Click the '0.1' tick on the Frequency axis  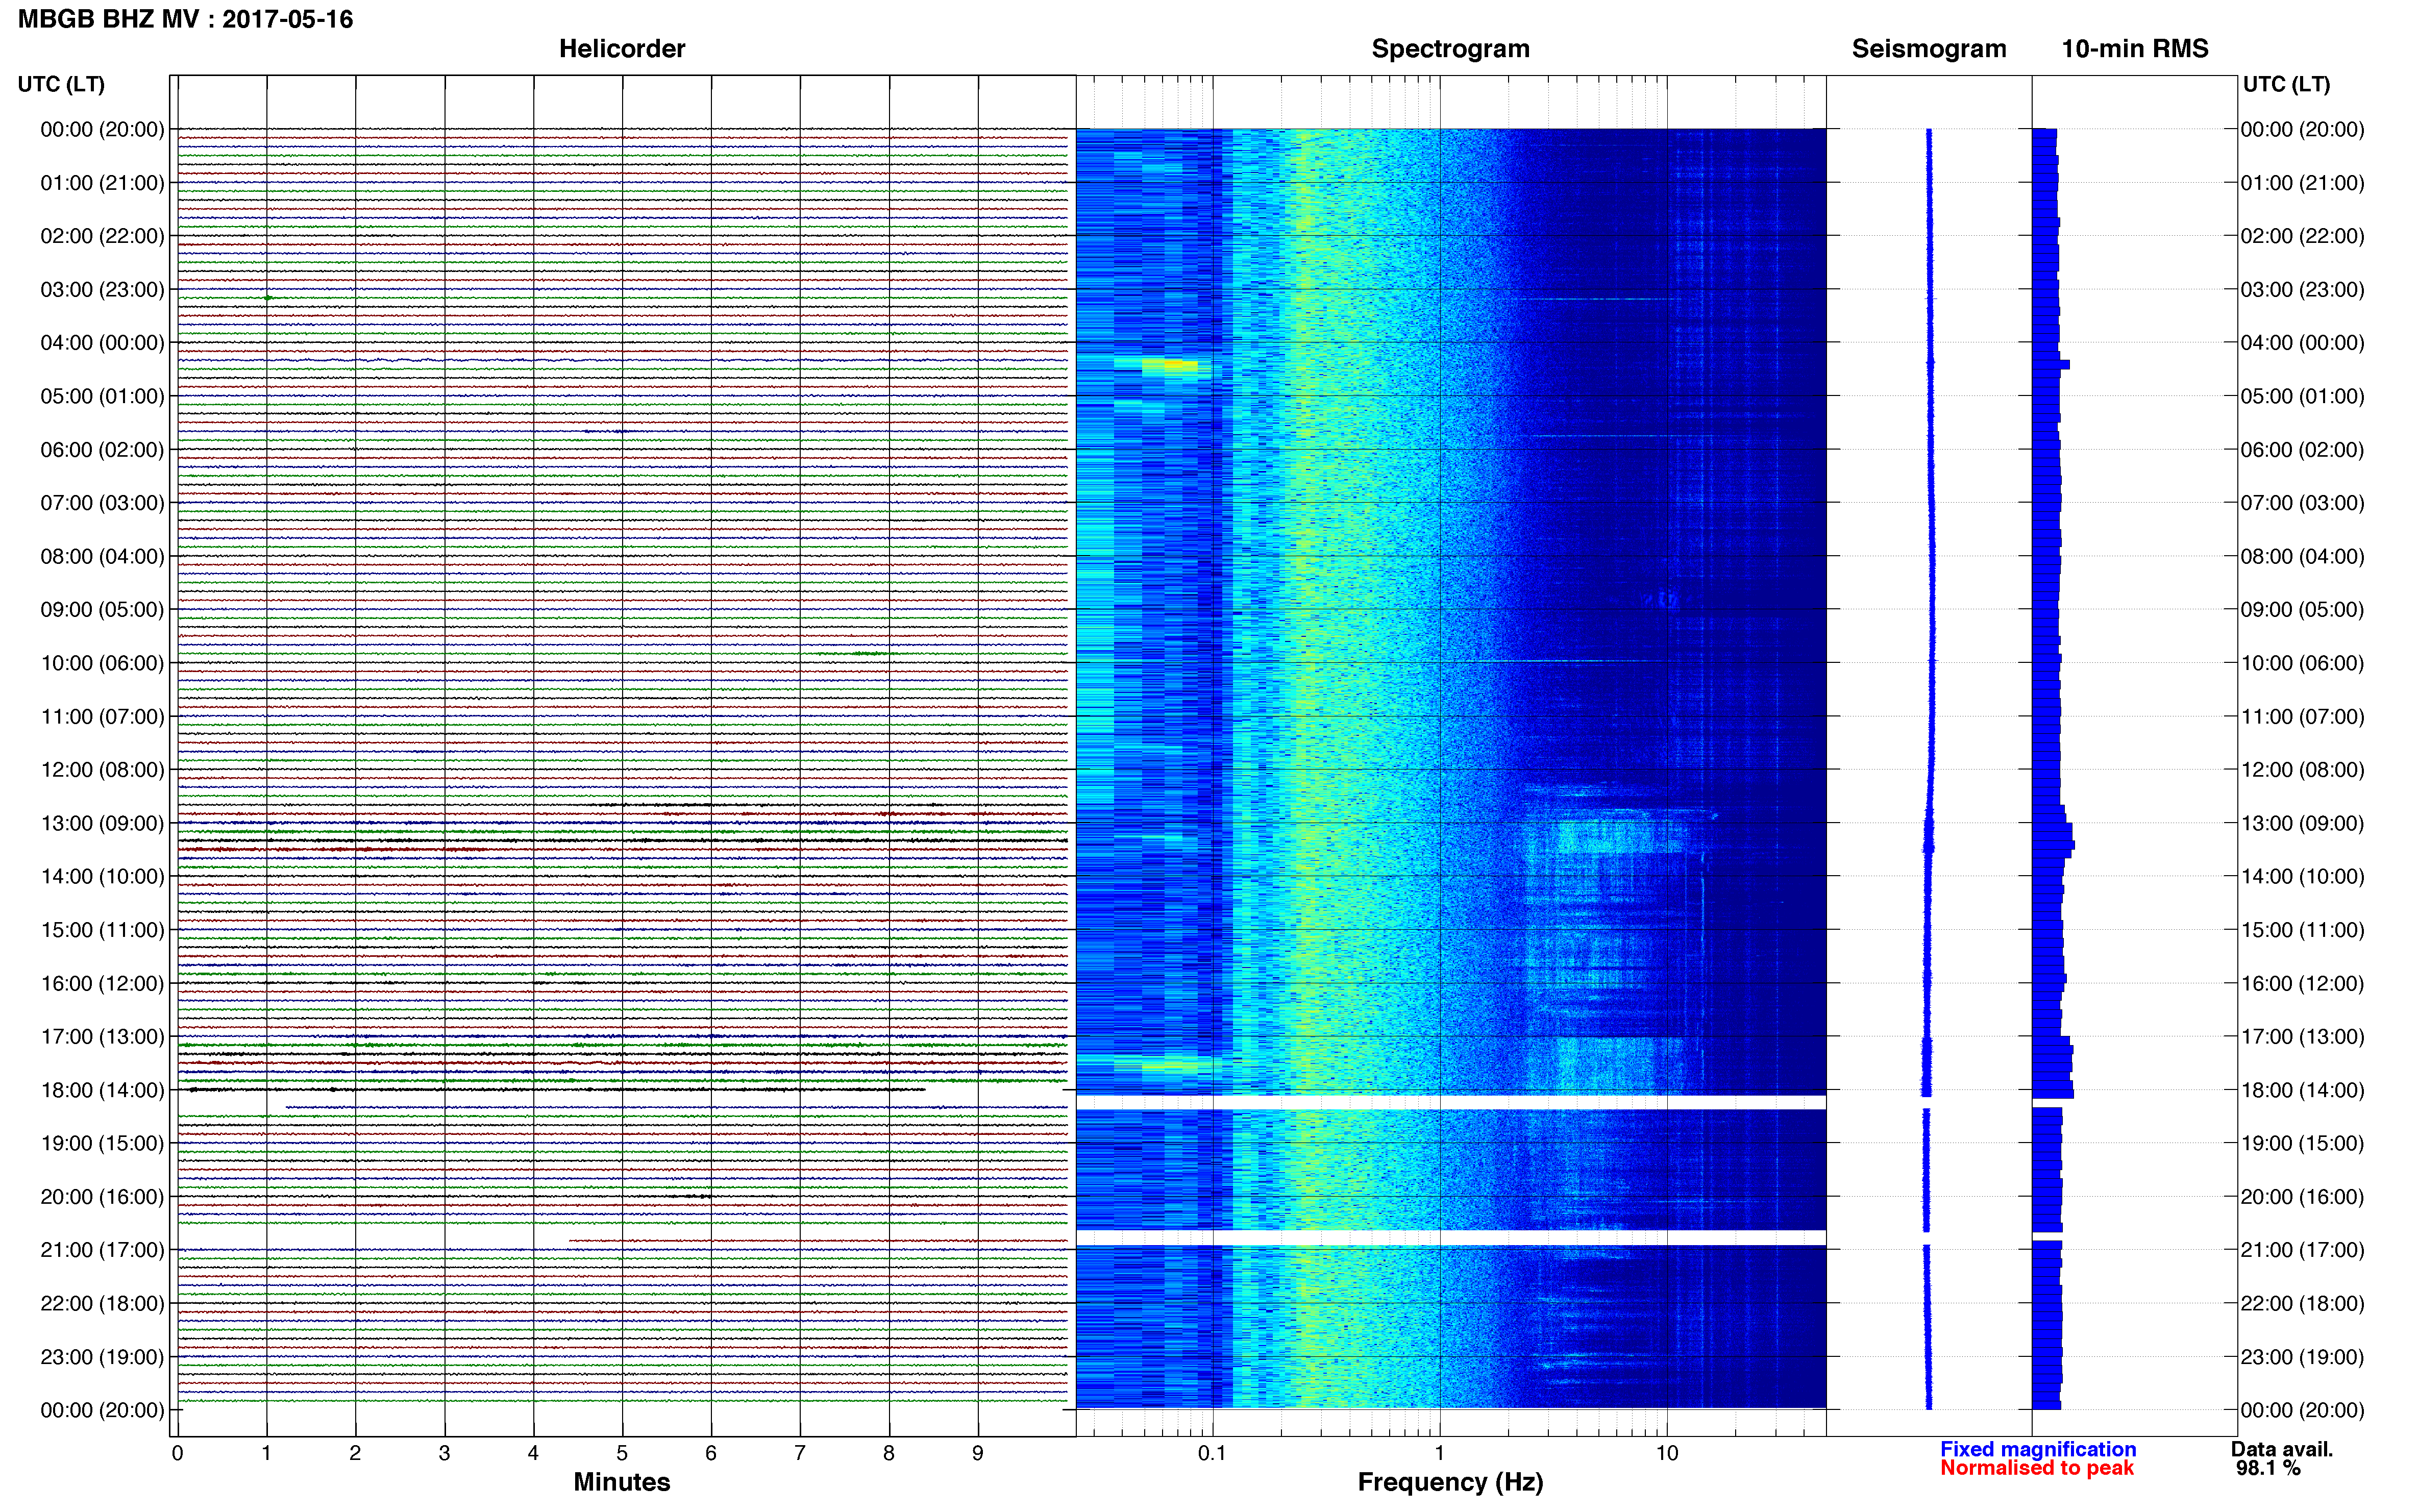(x=1212, y=1453)
